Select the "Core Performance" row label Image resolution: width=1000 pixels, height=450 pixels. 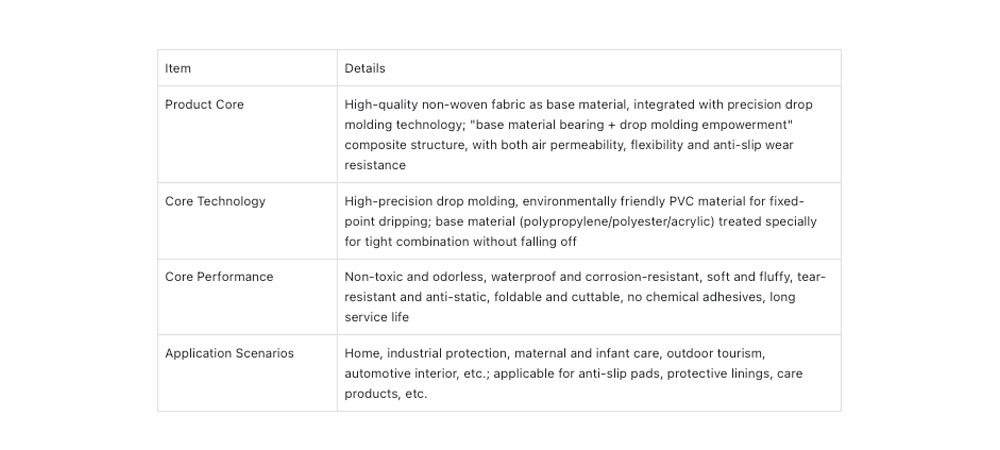click(x=219, y=277)
